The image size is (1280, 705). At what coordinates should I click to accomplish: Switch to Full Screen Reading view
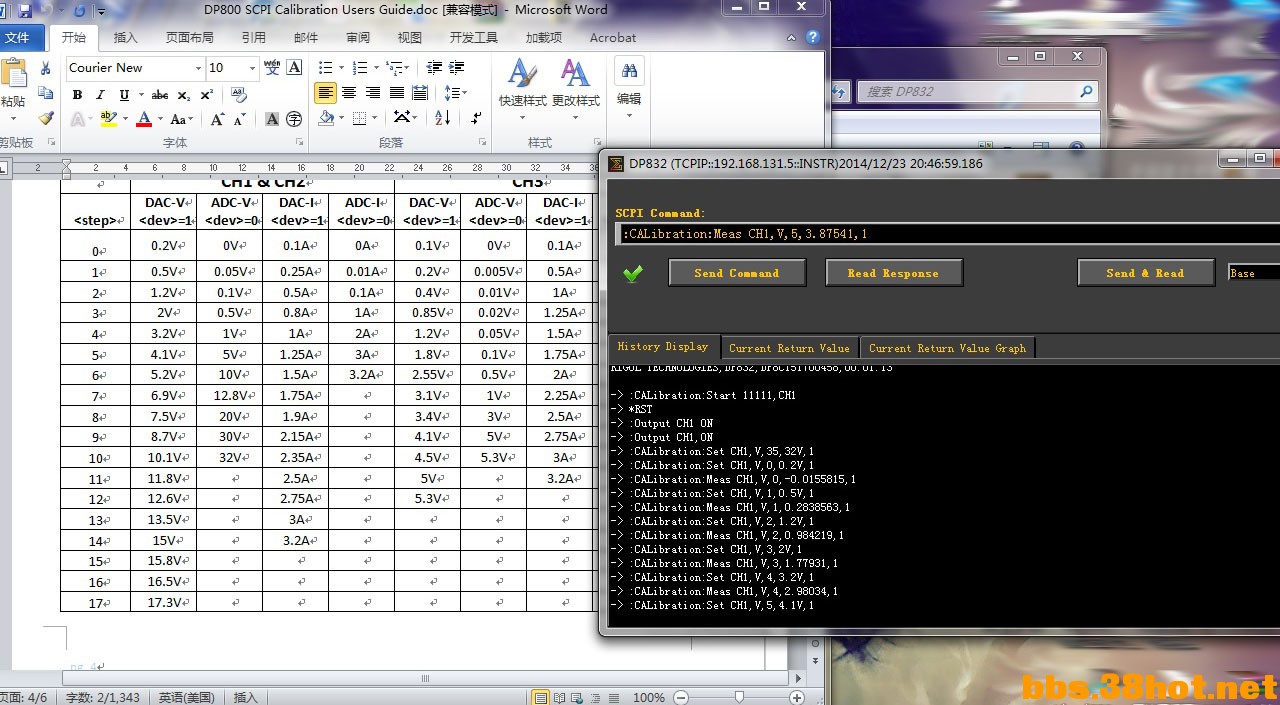coord(560,697)
